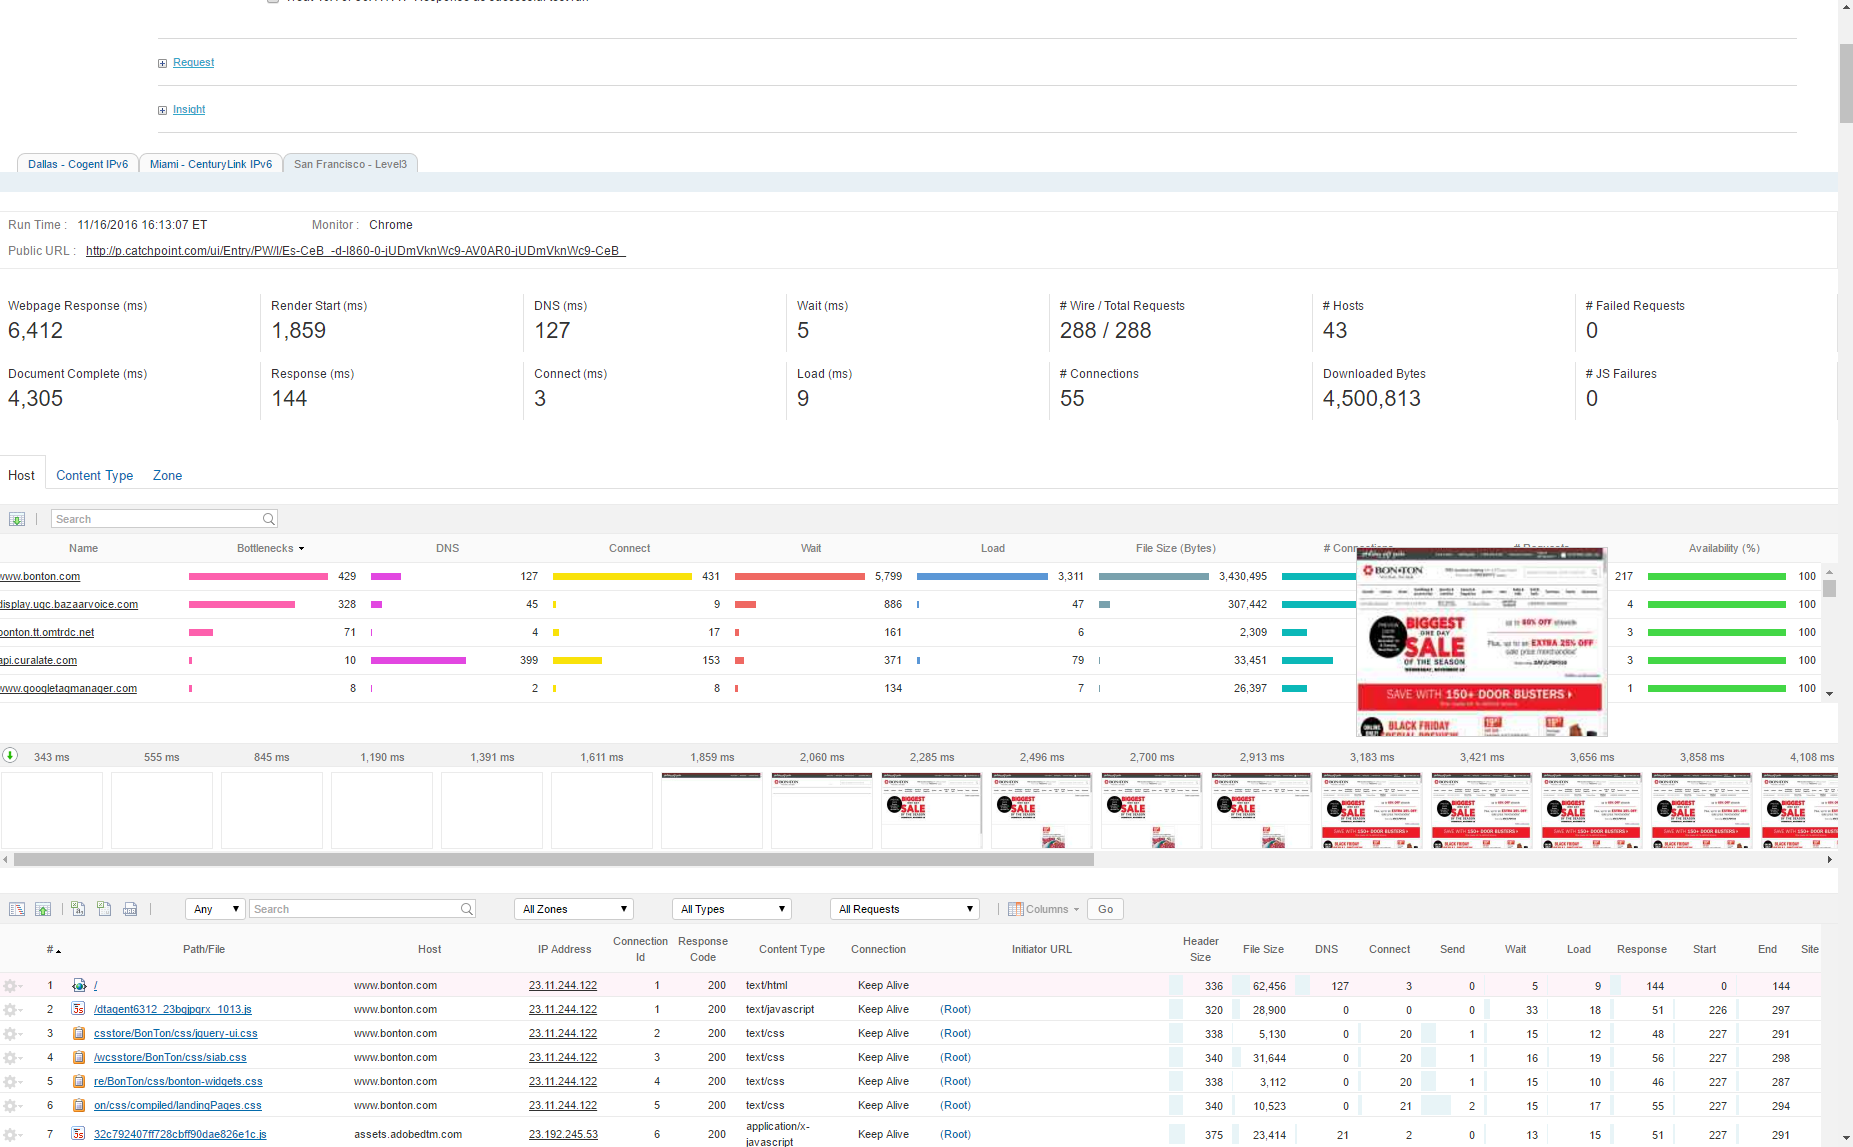Click the JS file icon in row 2
The height and width of the screenshot is (1147, 1853).
(x=78, y=1009)
